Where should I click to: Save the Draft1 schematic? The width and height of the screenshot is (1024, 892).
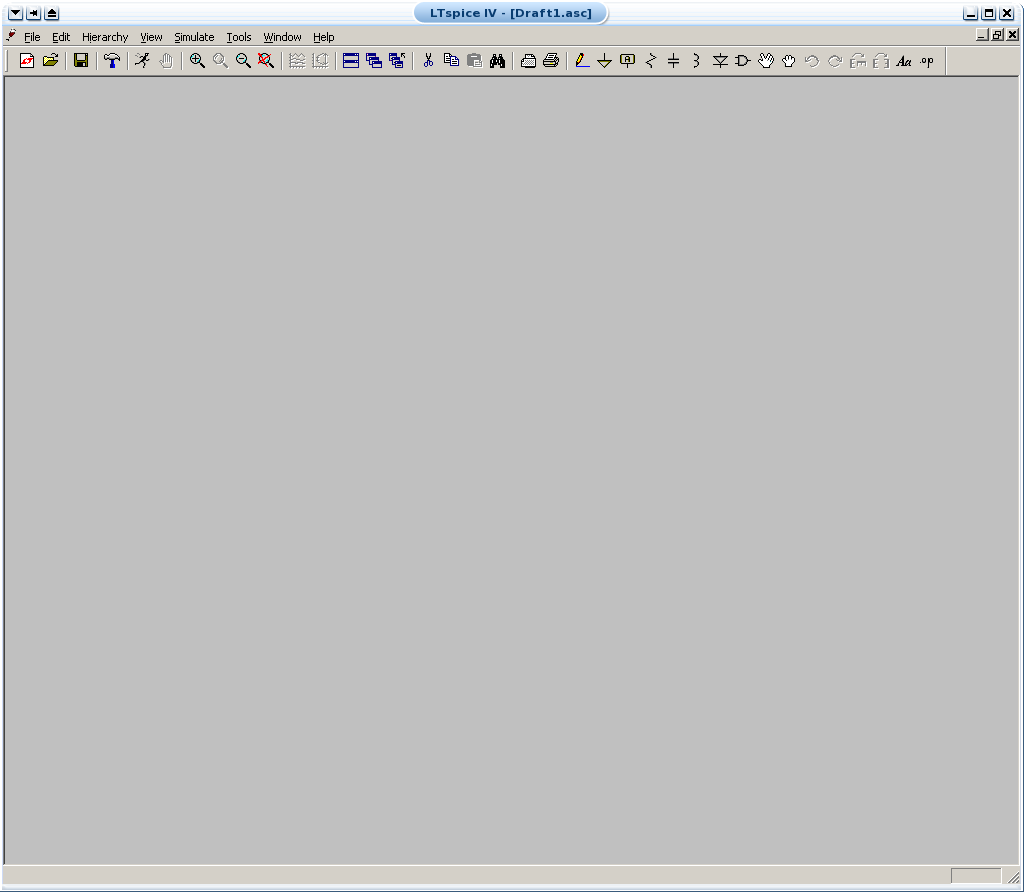(x=80, y=60)
